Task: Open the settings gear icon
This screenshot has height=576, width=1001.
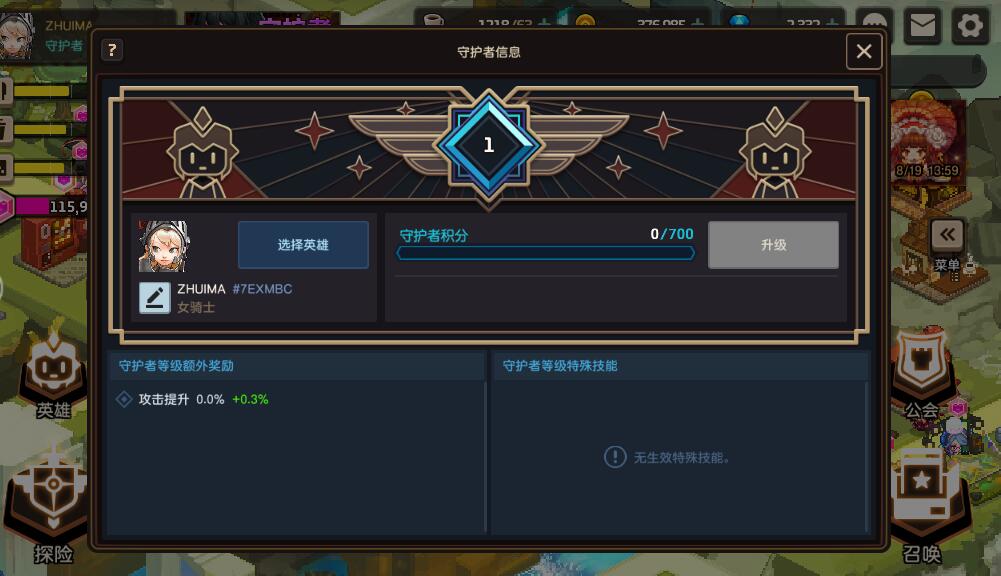Action: click(970, 26)
